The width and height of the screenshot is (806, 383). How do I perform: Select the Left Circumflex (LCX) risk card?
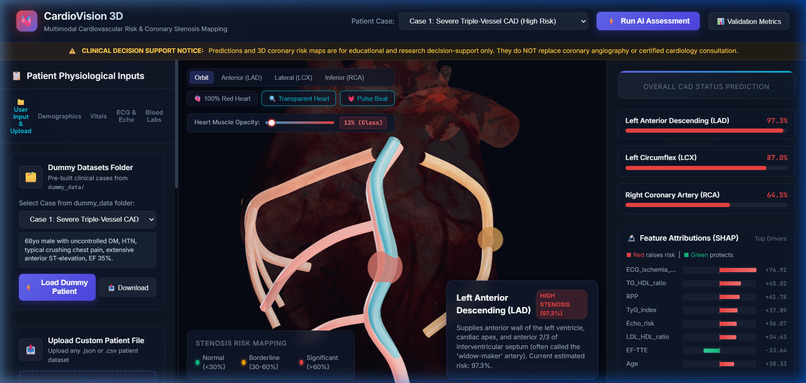tap(706, 162)
